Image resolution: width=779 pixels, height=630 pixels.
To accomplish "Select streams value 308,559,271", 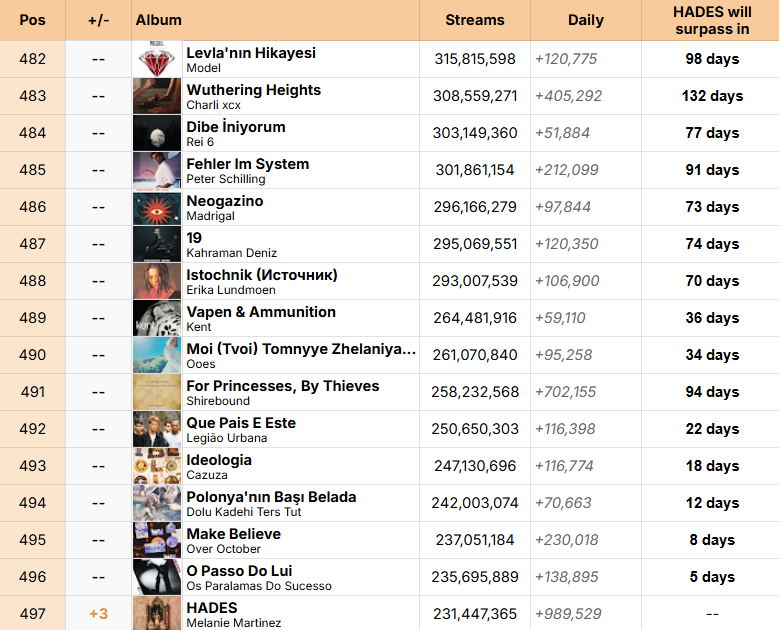I will (474, 96).
